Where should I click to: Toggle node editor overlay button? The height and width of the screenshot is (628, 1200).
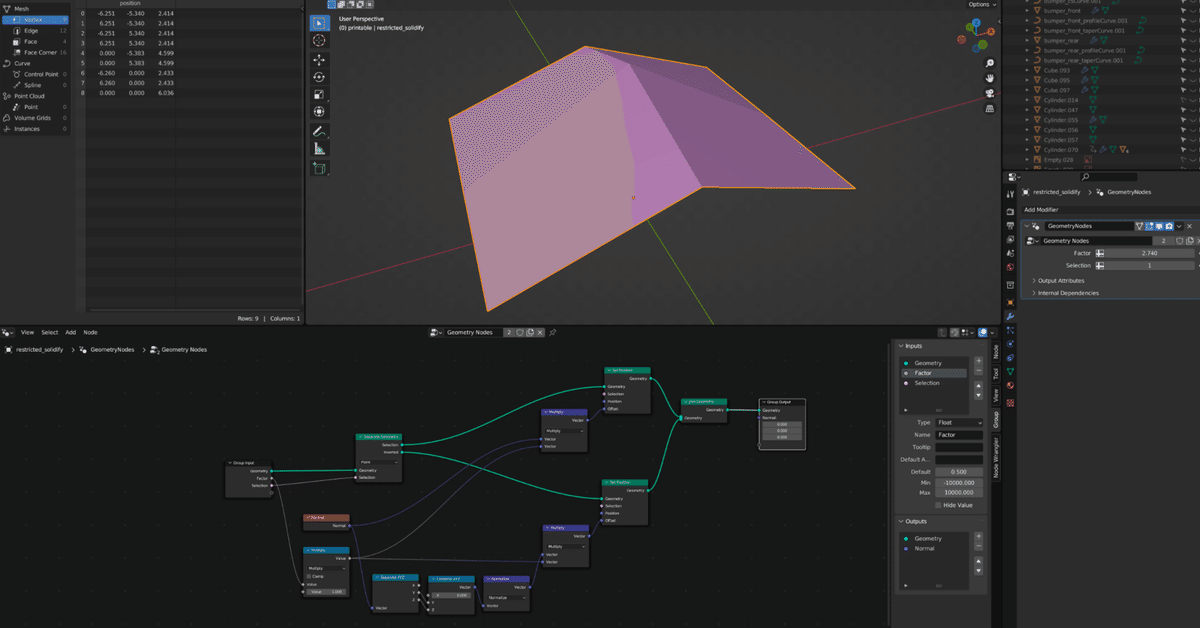pos(982,332)
